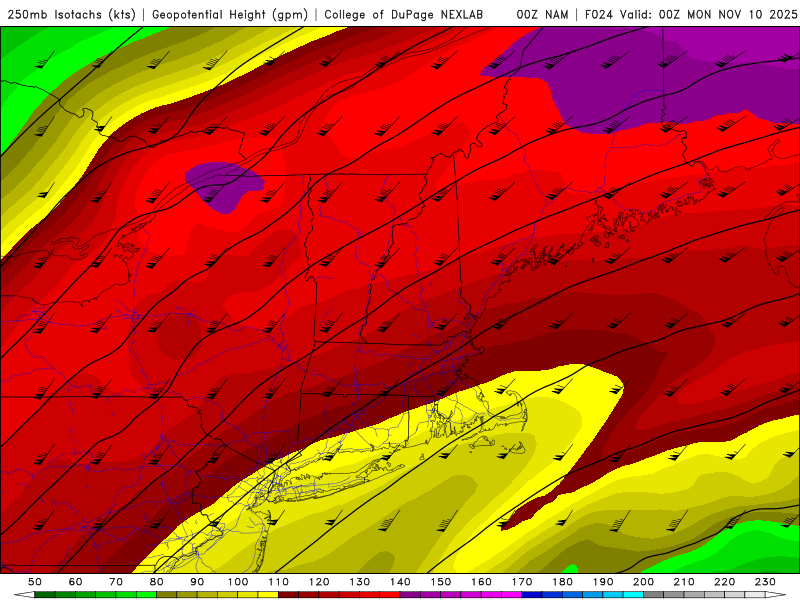
Task: Click the "170" legend value
Action: (522, 582)
